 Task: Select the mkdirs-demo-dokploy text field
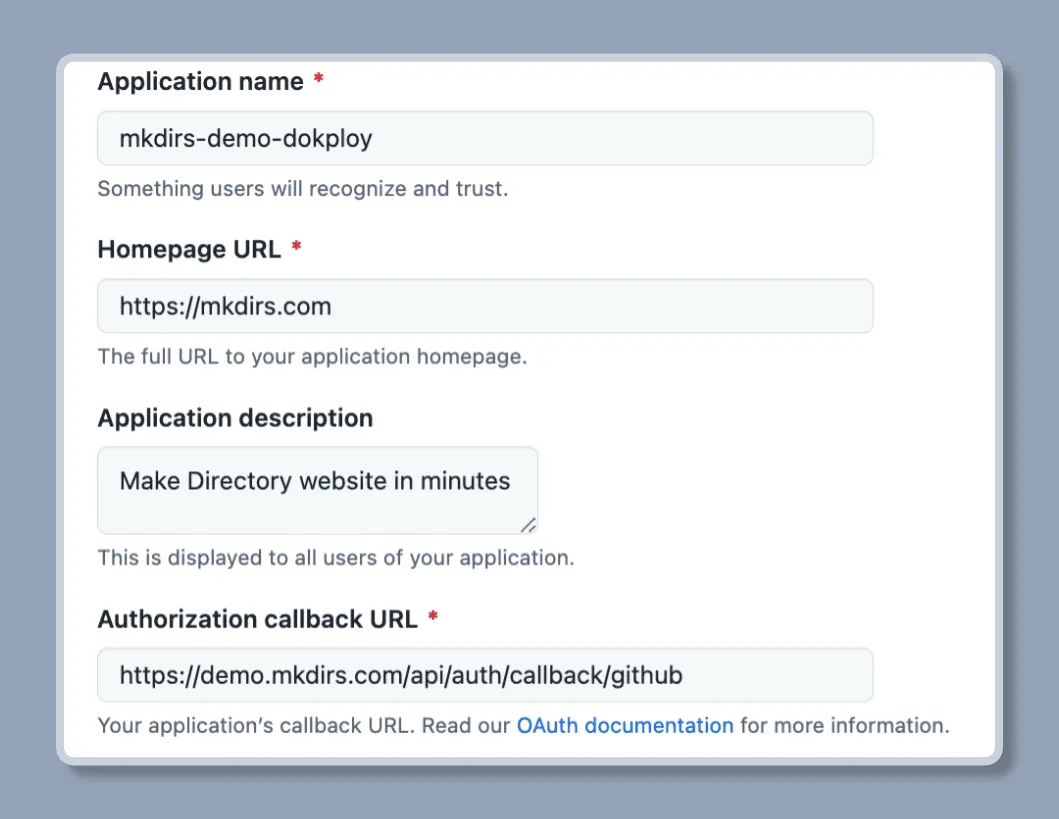point(484,138)
